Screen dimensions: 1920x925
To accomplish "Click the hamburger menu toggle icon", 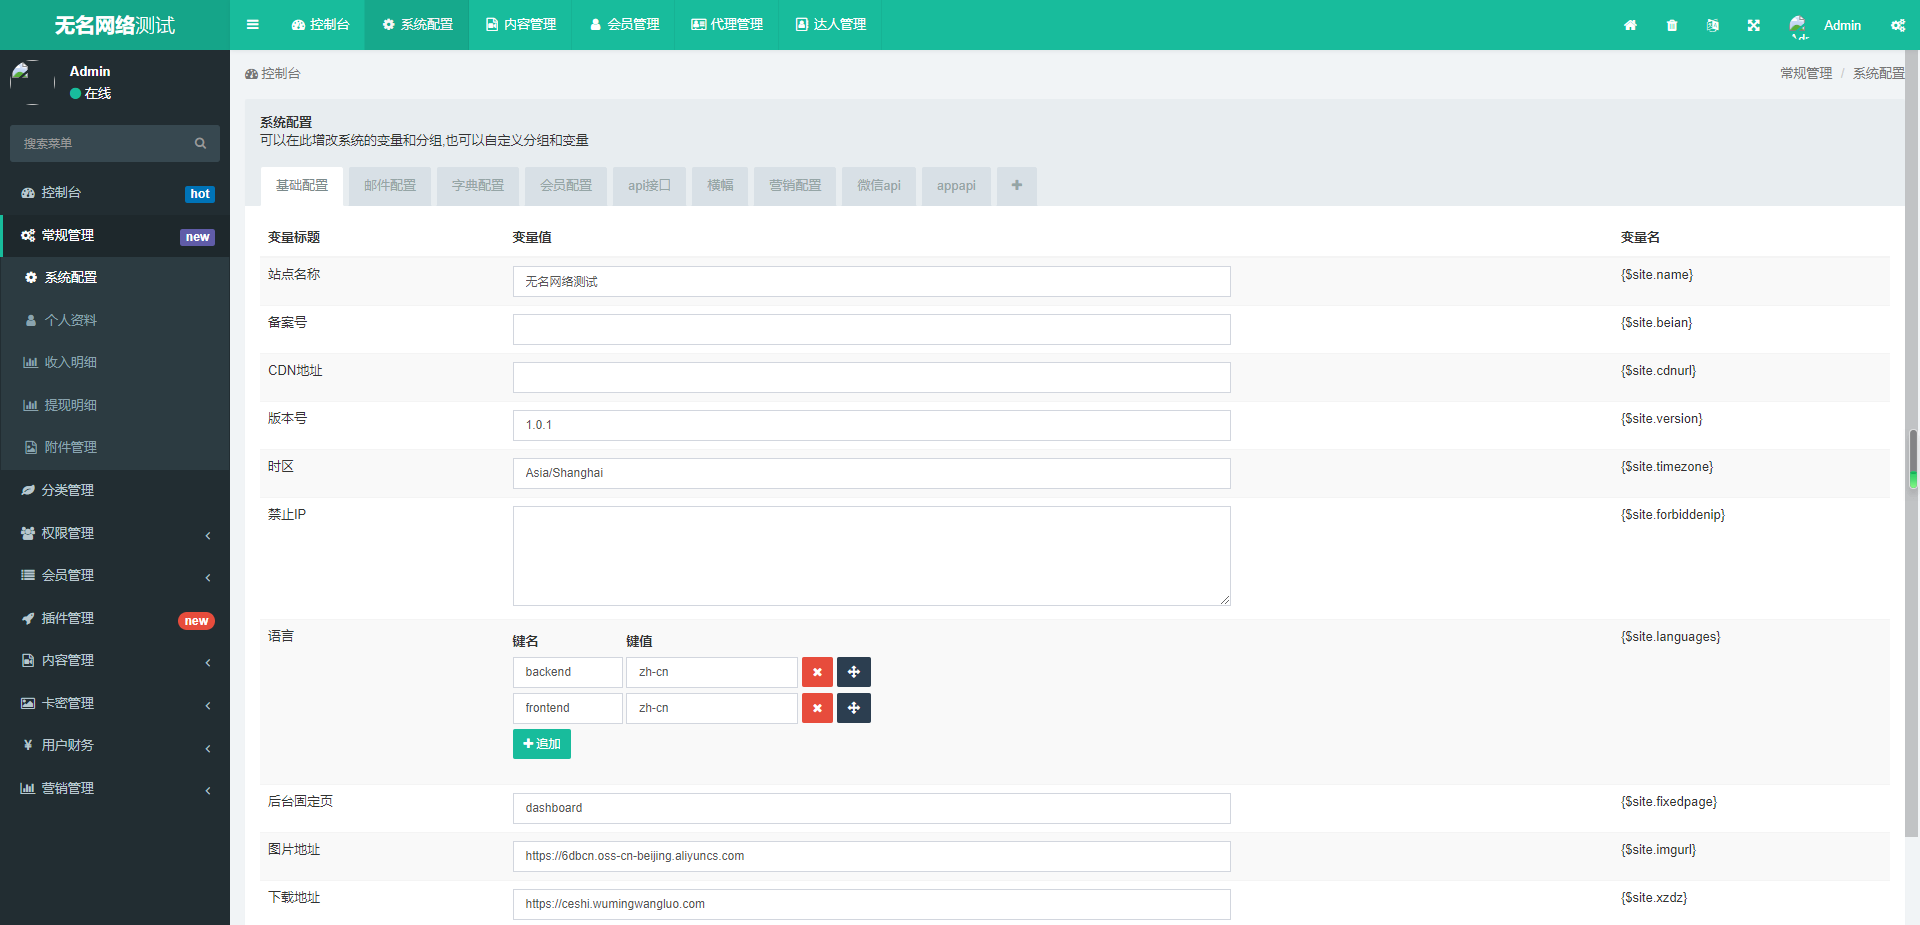I will 253,25.
